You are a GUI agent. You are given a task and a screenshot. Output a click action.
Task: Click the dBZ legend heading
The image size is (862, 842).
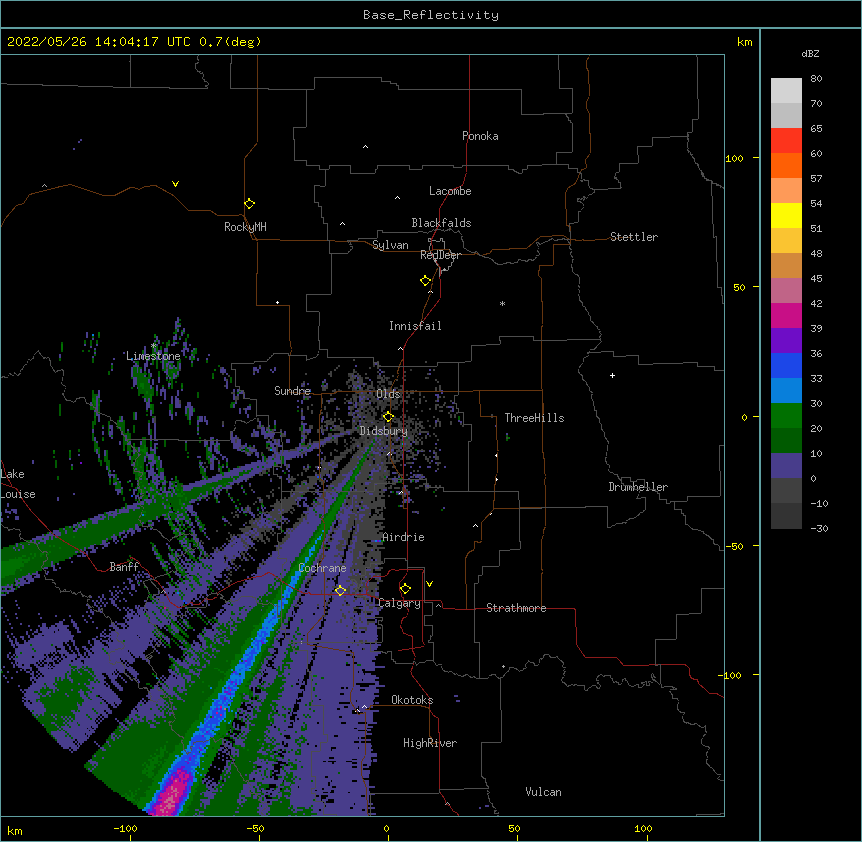pos(810,53)
